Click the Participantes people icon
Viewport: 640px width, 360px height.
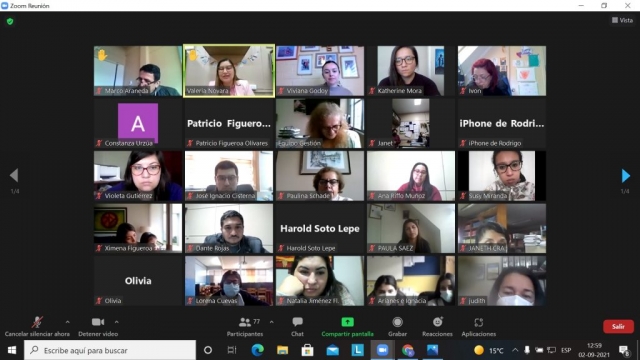(x=245, y=322)
